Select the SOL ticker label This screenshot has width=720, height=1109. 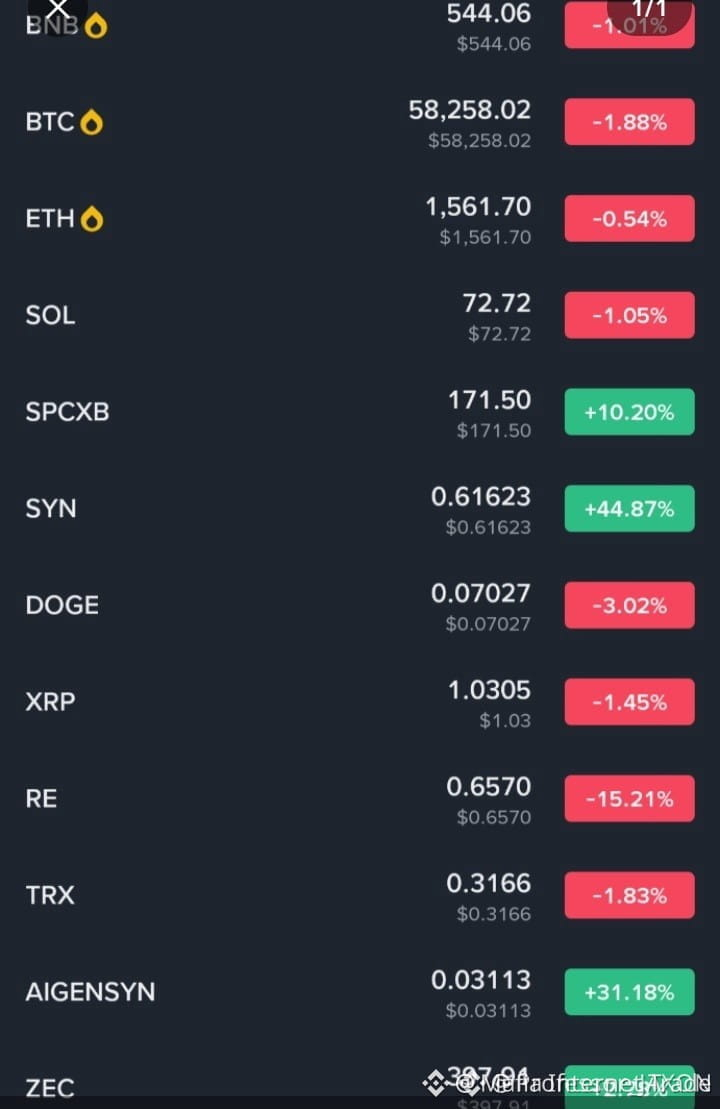(50, 315)
